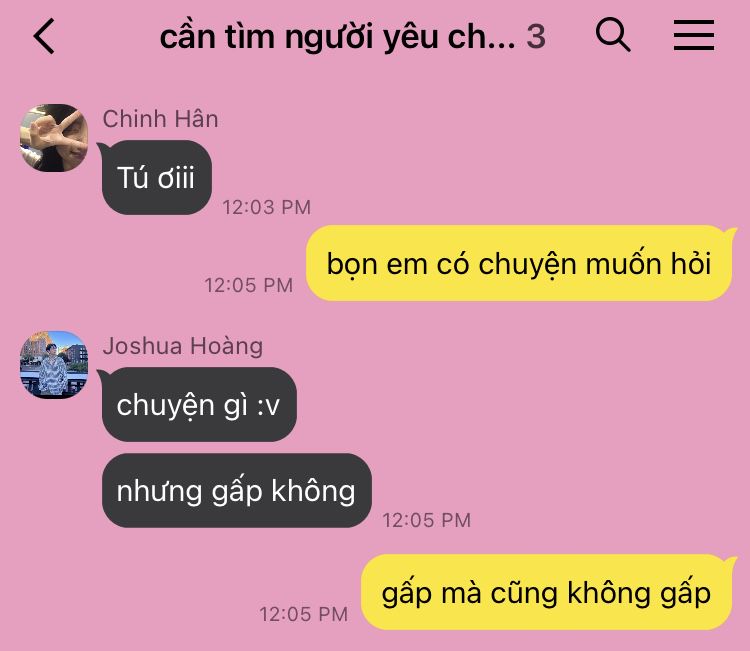This screenshot has height=651, width=750.
Task: Tap the timestamp left of 'gấp mà cũng không gấp'
Action: [304, 614]
